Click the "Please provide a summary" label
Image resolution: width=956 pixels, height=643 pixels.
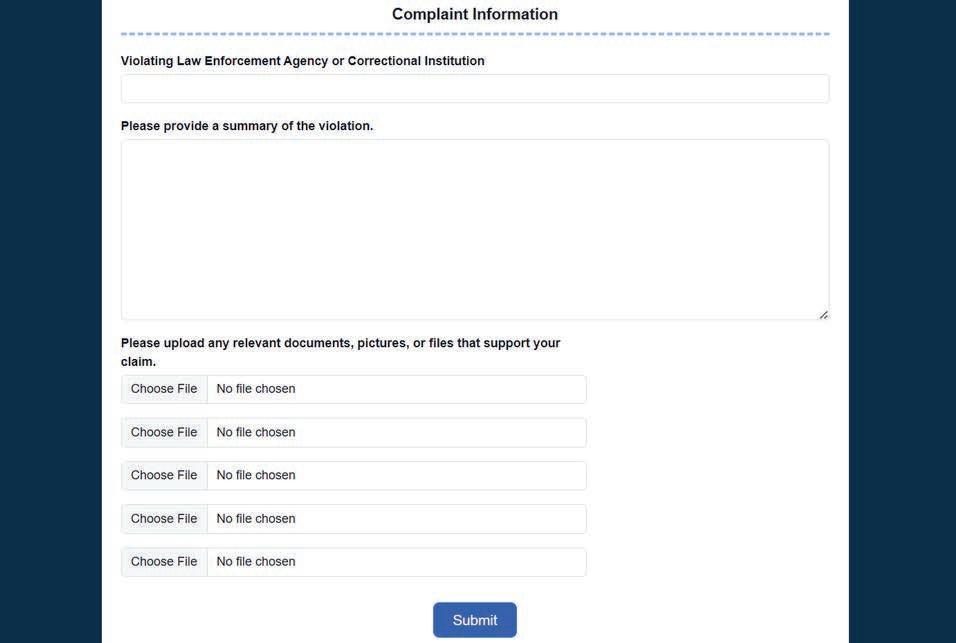246,126
